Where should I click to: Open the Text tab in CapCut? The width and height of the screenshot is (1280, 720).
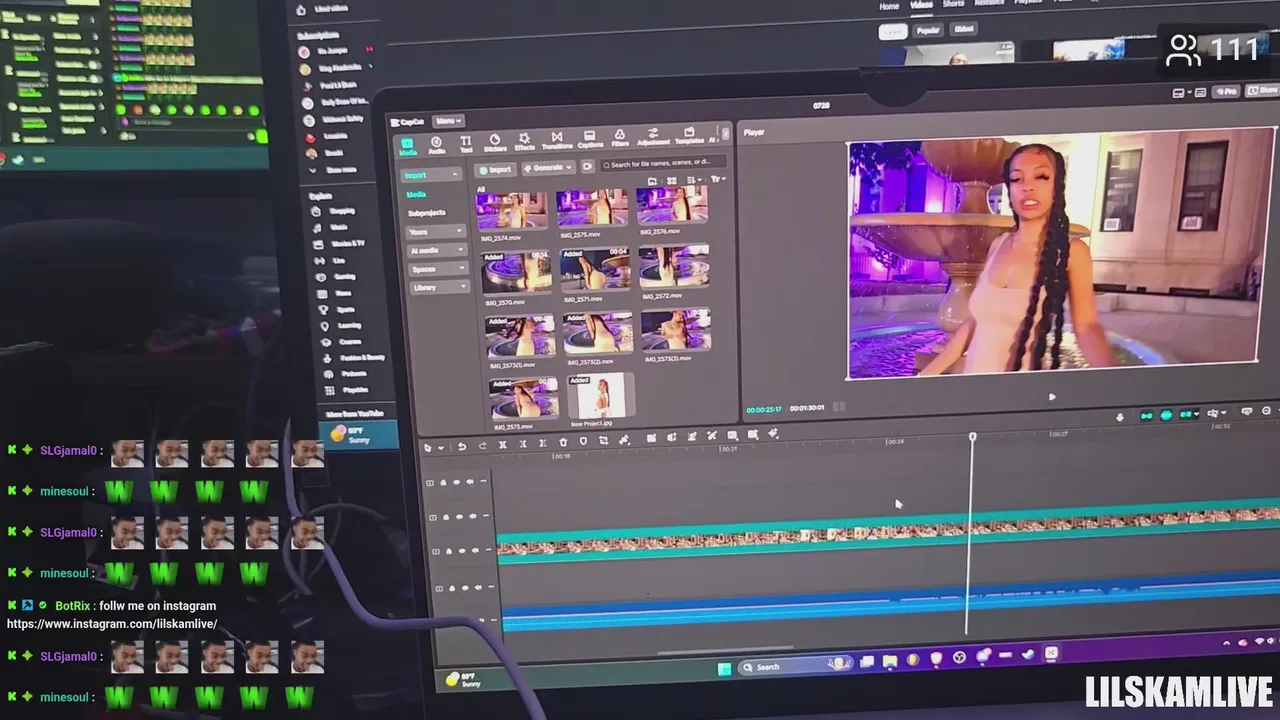[466, 145]
